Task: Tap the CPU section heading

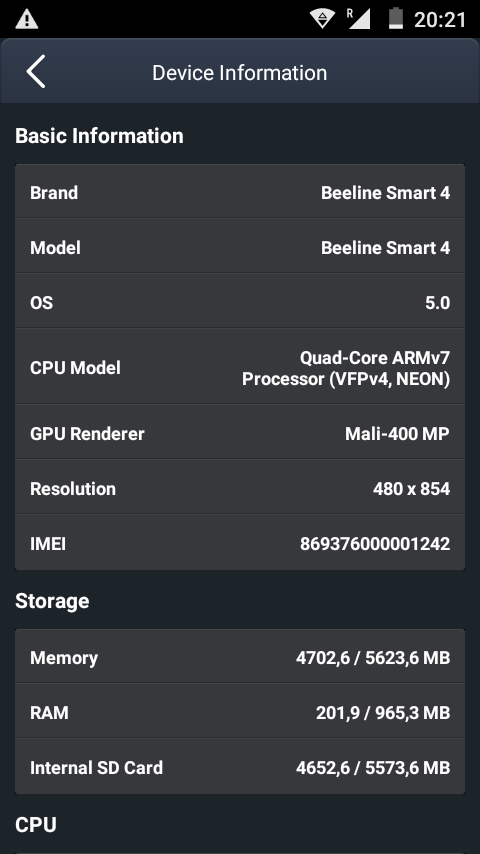Action: (36, 825)
